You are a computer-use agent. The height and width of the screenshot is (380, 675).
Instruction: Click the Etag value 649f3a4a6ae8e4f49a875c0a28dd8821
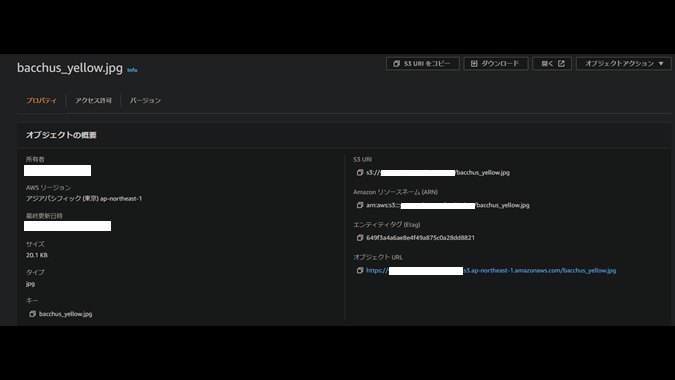coord(420,238)
